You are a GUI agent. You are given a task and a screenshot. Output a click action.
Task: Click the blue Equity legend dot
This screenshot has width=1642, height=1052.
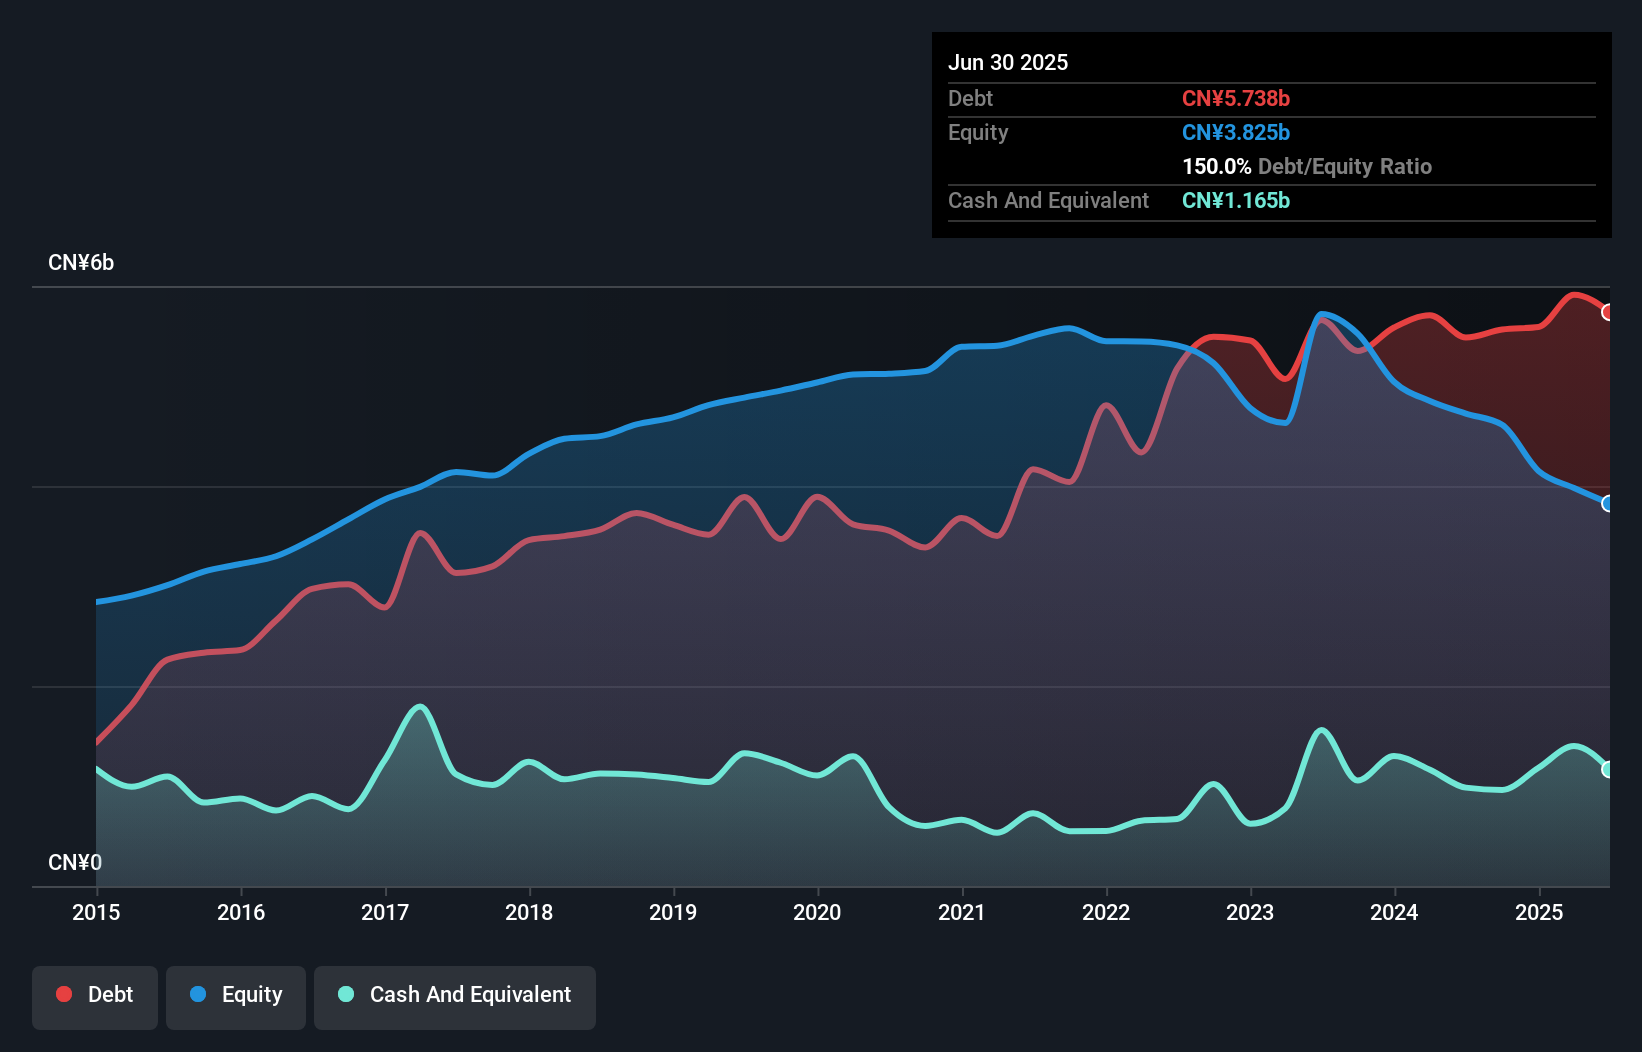pyautogui.click(x=198, y=994)
